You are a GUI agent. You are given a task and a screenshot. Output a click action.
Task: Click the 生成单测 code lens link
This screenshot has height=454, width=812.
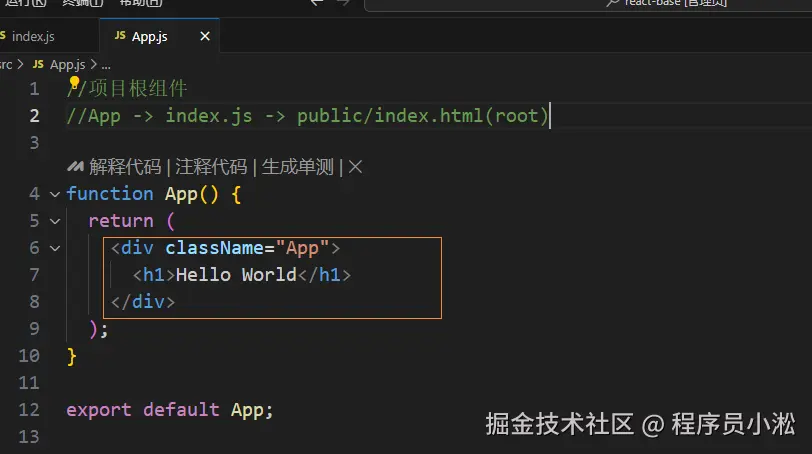(x=298, y=167)
